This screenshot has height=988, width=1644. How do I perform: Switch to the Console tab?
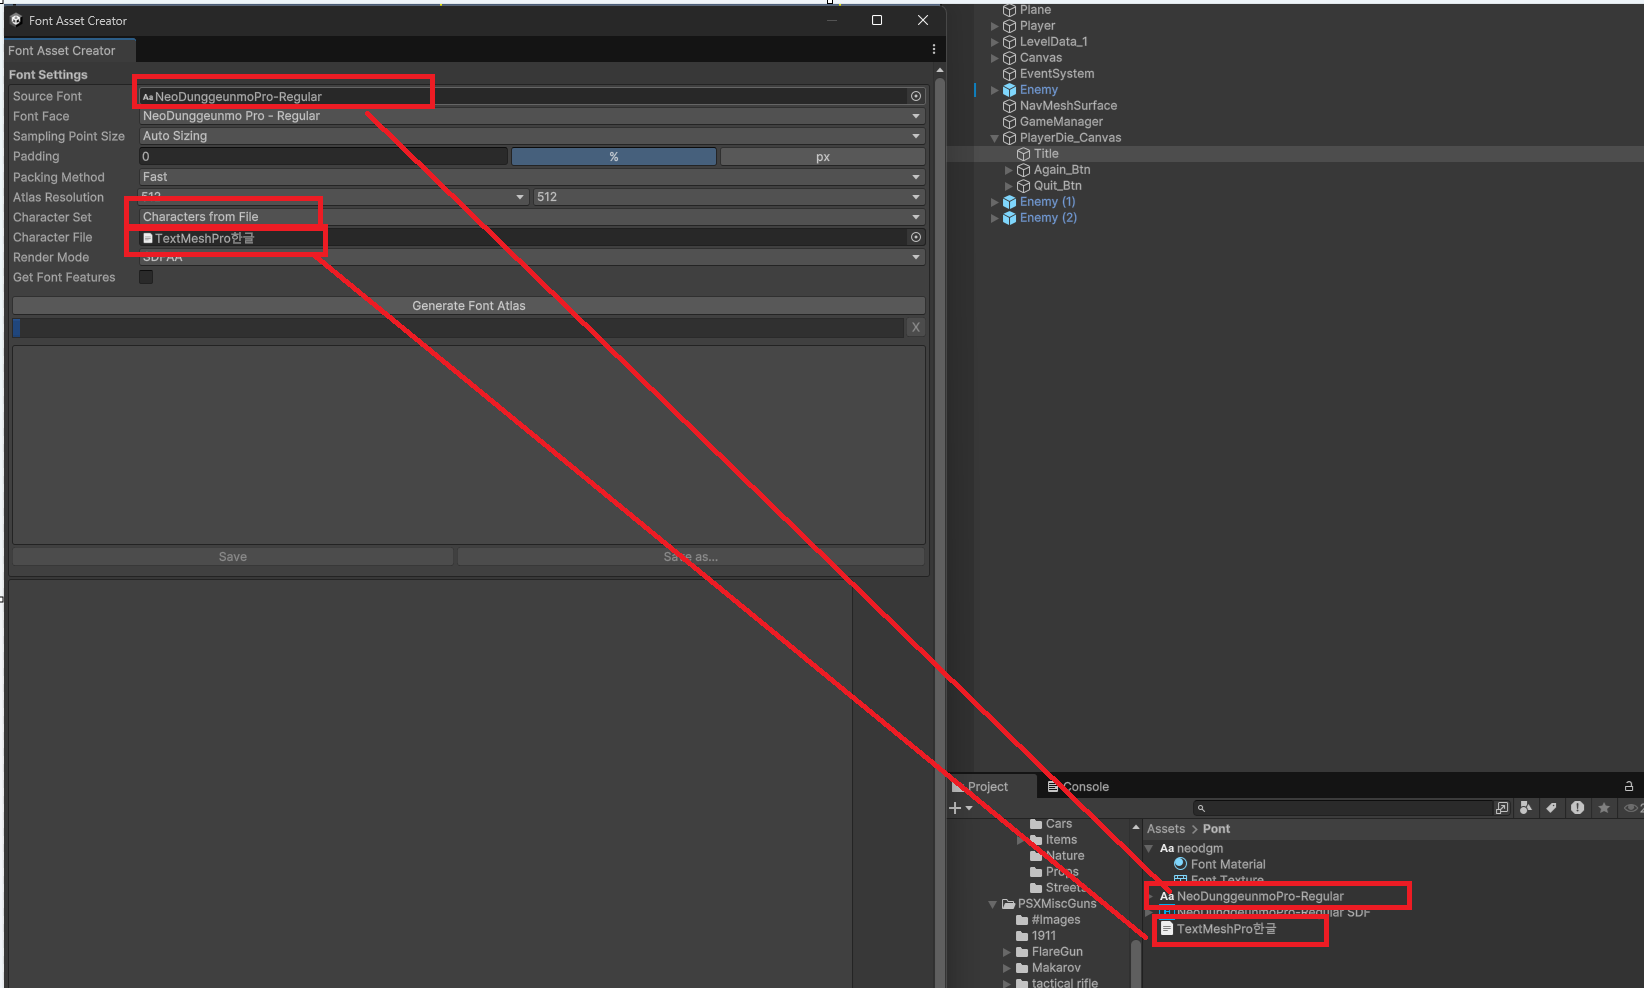(1078, 787)
